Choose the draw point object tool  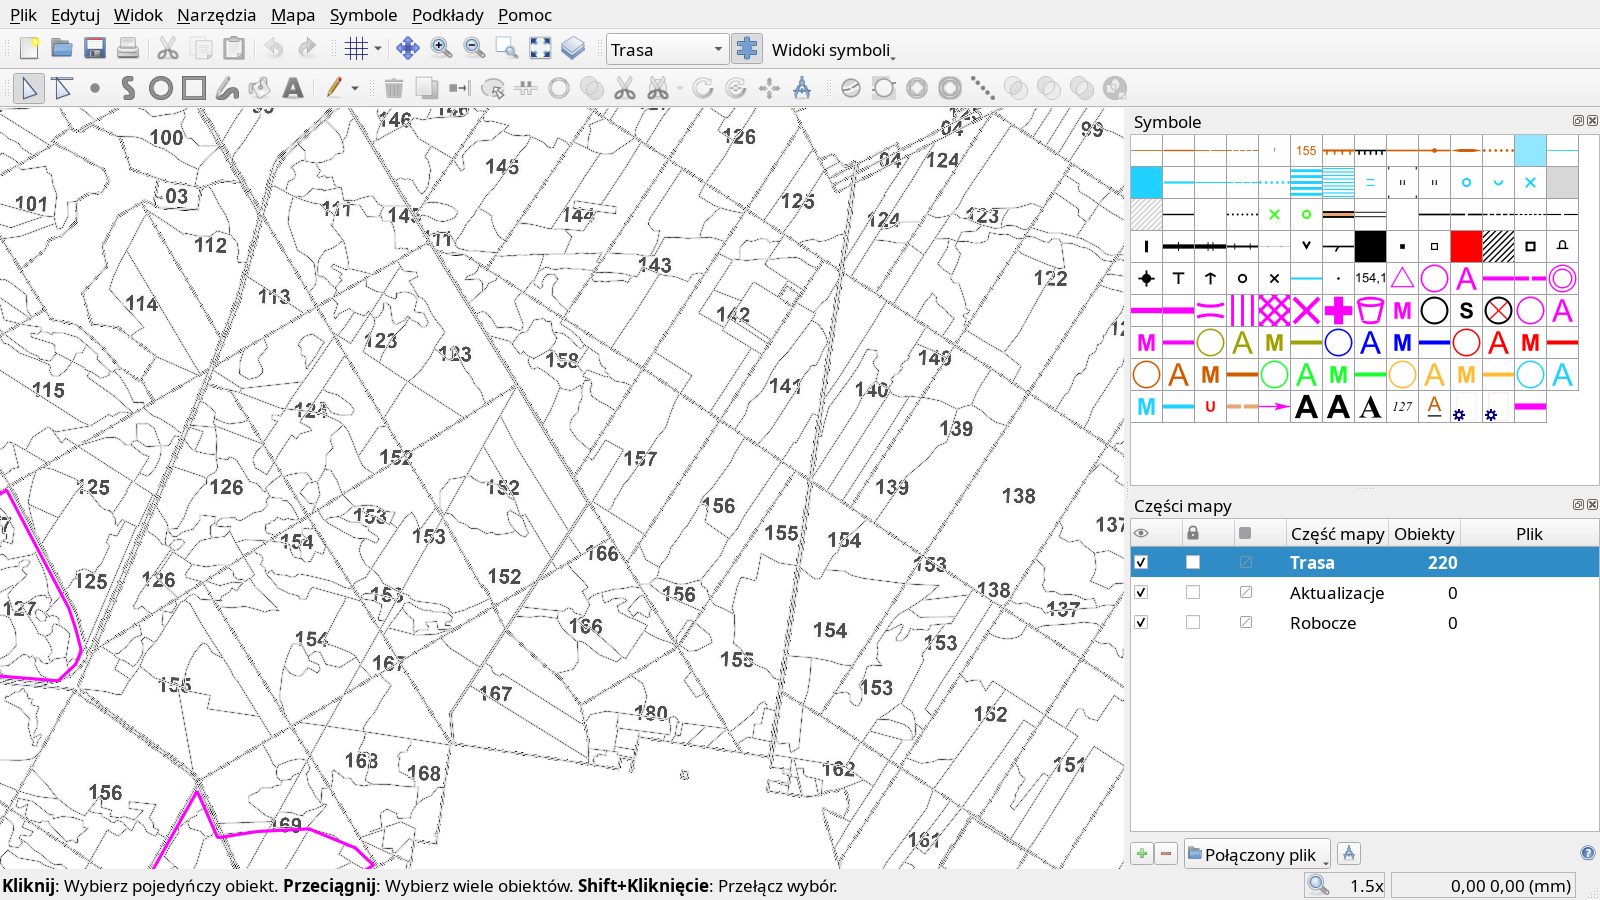[x=95, y=88]
